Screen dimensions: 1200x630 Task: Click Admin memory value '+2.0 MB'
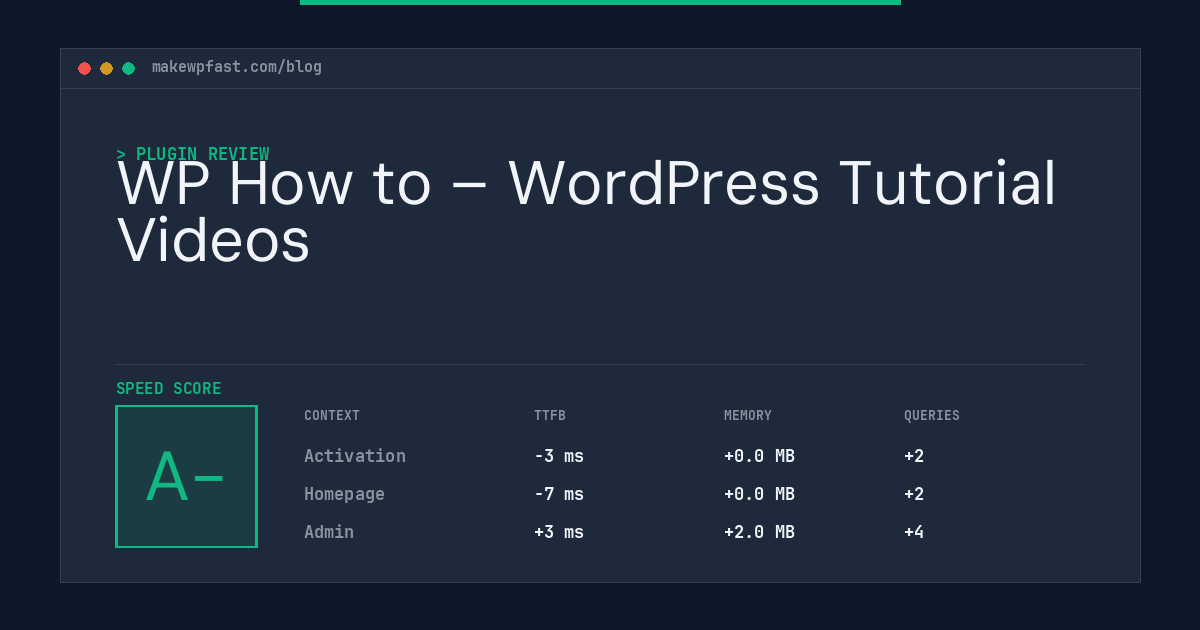759,532
